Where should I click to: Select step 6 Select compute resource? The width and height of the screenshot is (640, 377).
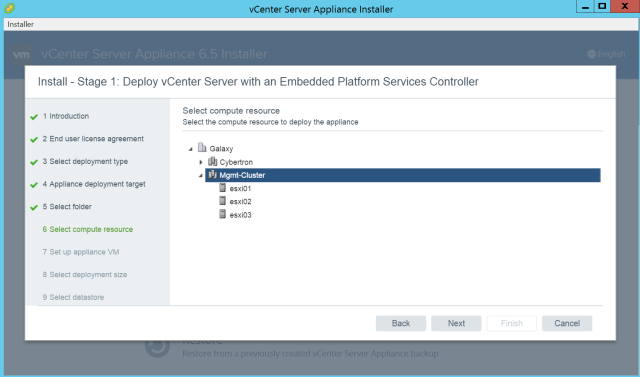point(88,229)
